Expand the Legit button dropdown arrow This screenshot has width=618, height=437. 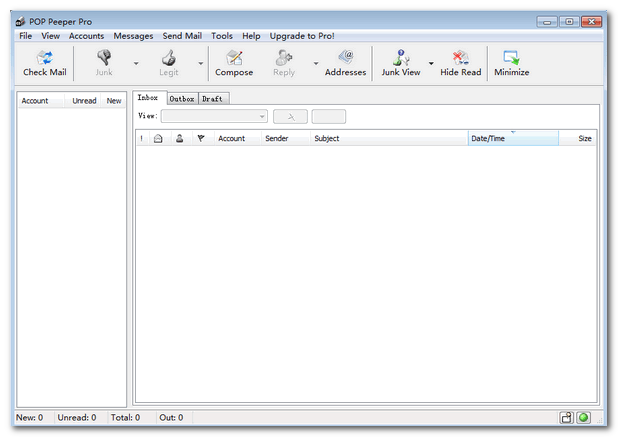201,63
